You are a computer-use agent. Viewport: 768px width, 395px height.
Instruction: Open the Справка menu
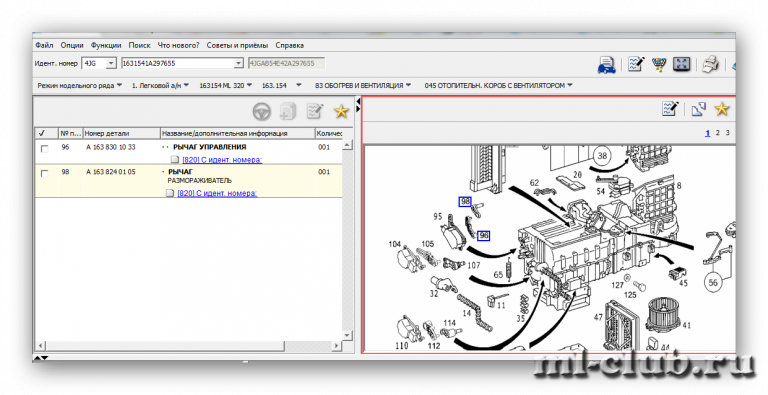tap(289, 45)
